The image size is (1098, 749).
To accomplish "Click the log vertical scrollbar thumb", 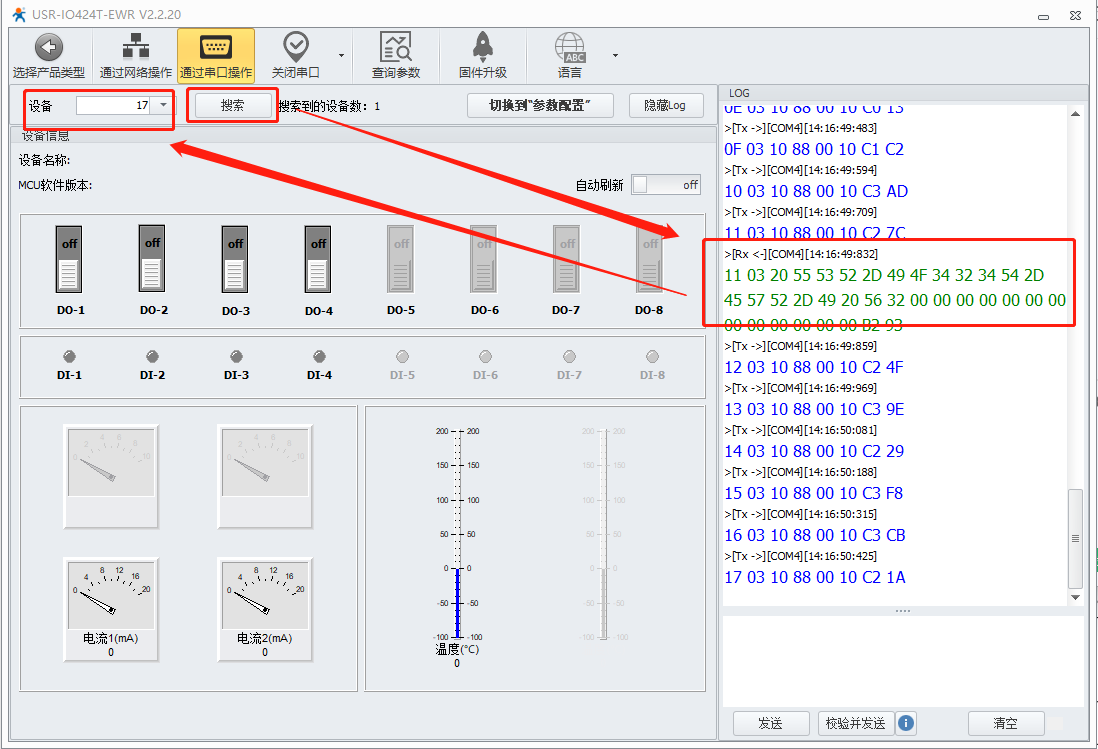I will (1076, 538).
